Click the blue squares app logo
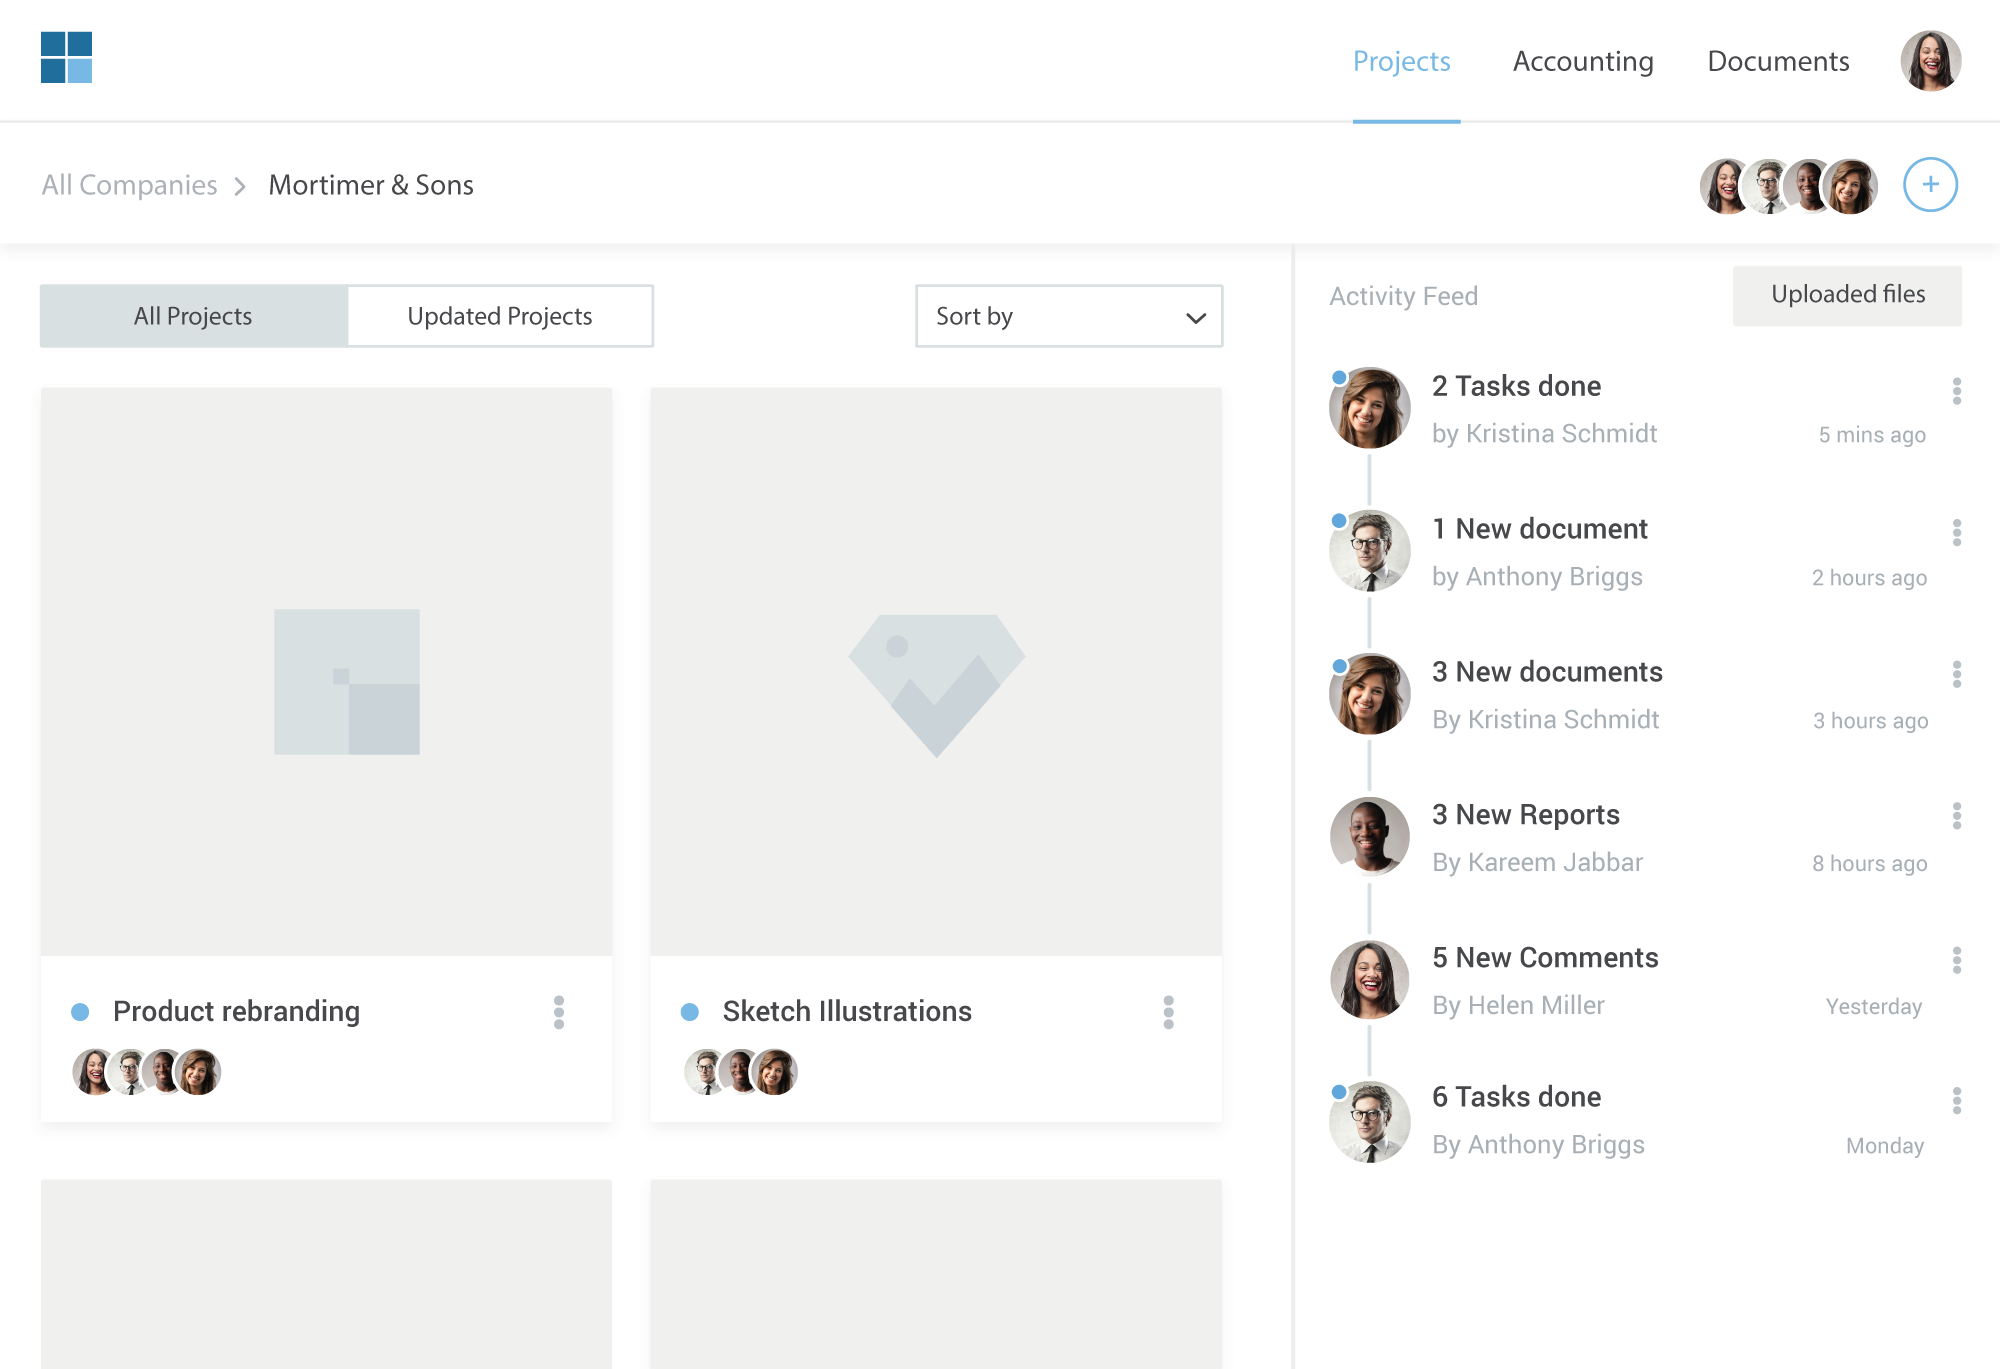 pyautogui.click(x=66, y=57)
